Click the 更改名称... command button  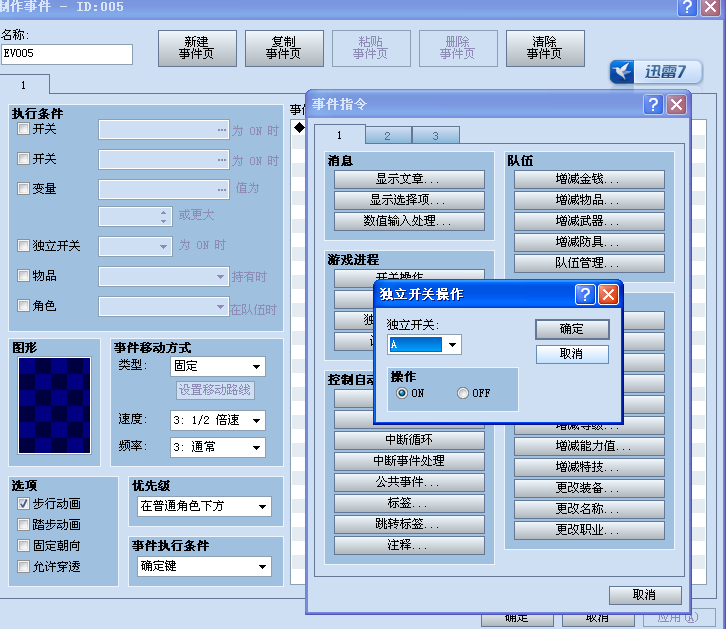pos(589,509)
